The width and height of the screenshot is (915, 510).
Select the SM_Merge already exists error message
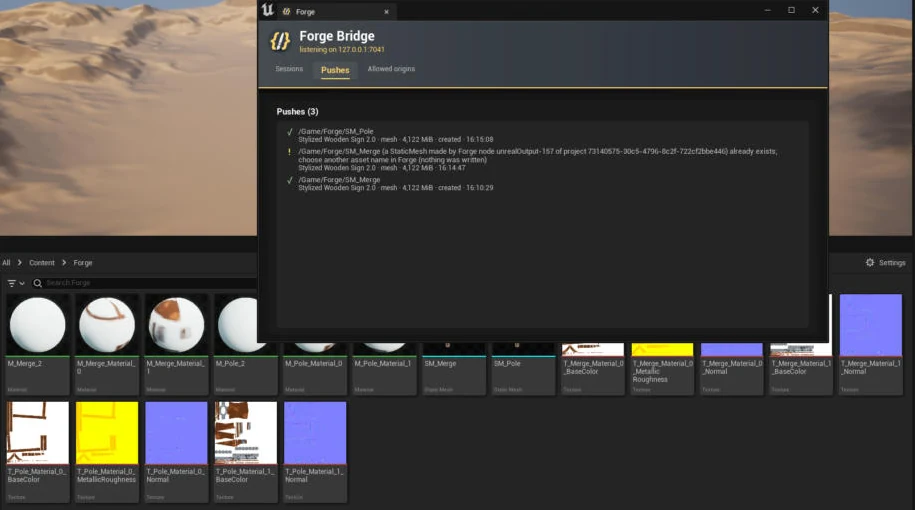tap(537, 155)
